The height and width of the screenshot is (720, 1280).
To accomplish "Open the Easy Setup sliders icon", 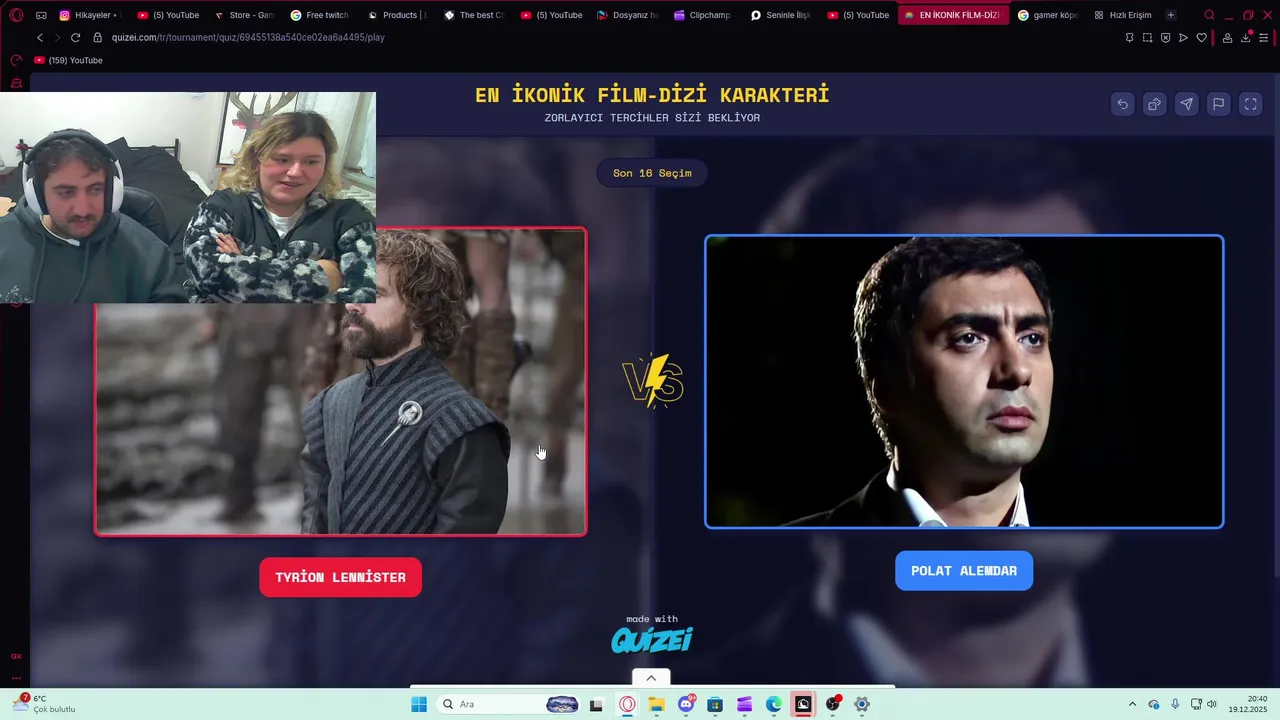I will click(x=1264, y=37).
